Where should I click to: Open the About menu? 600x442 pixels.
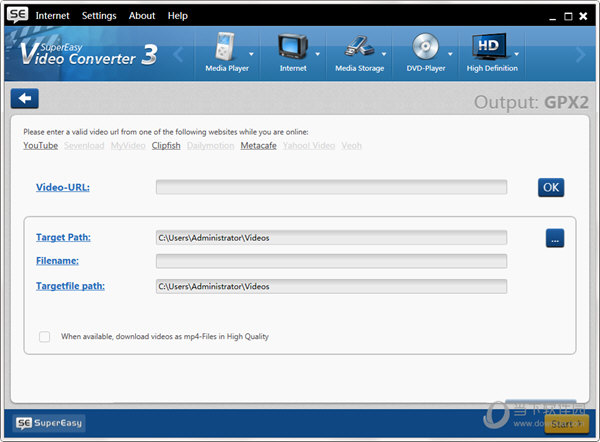(x=142, y=16)
